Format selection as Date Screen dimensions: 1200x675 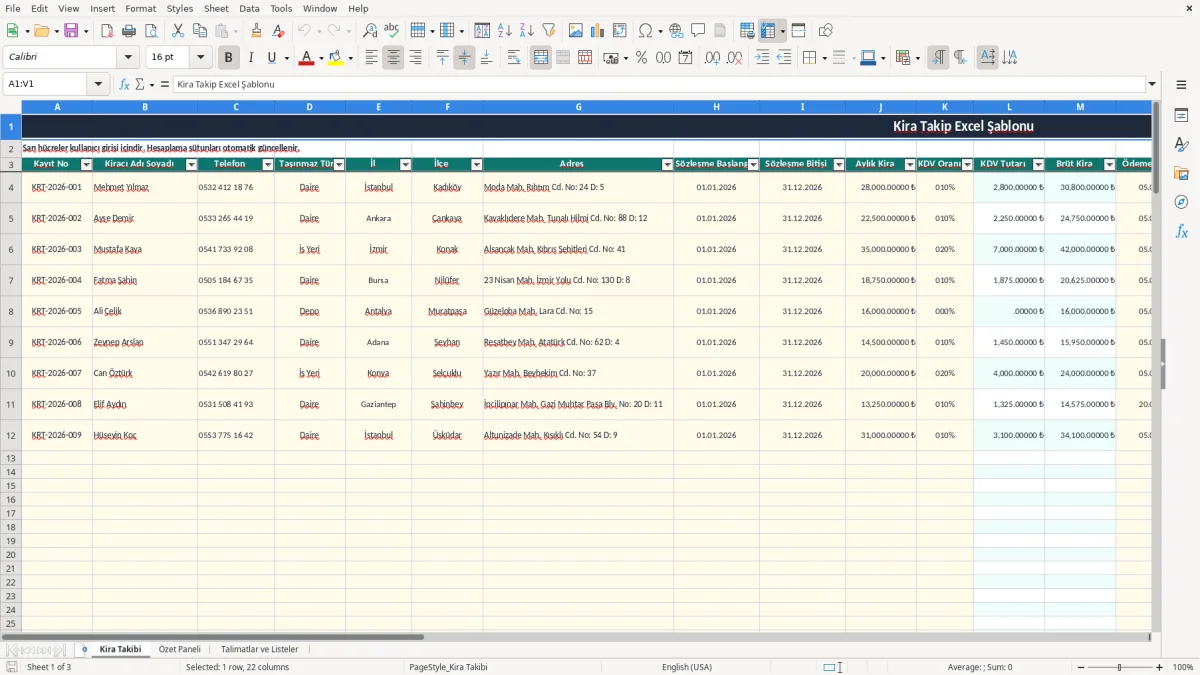click(x=685, y=58)
